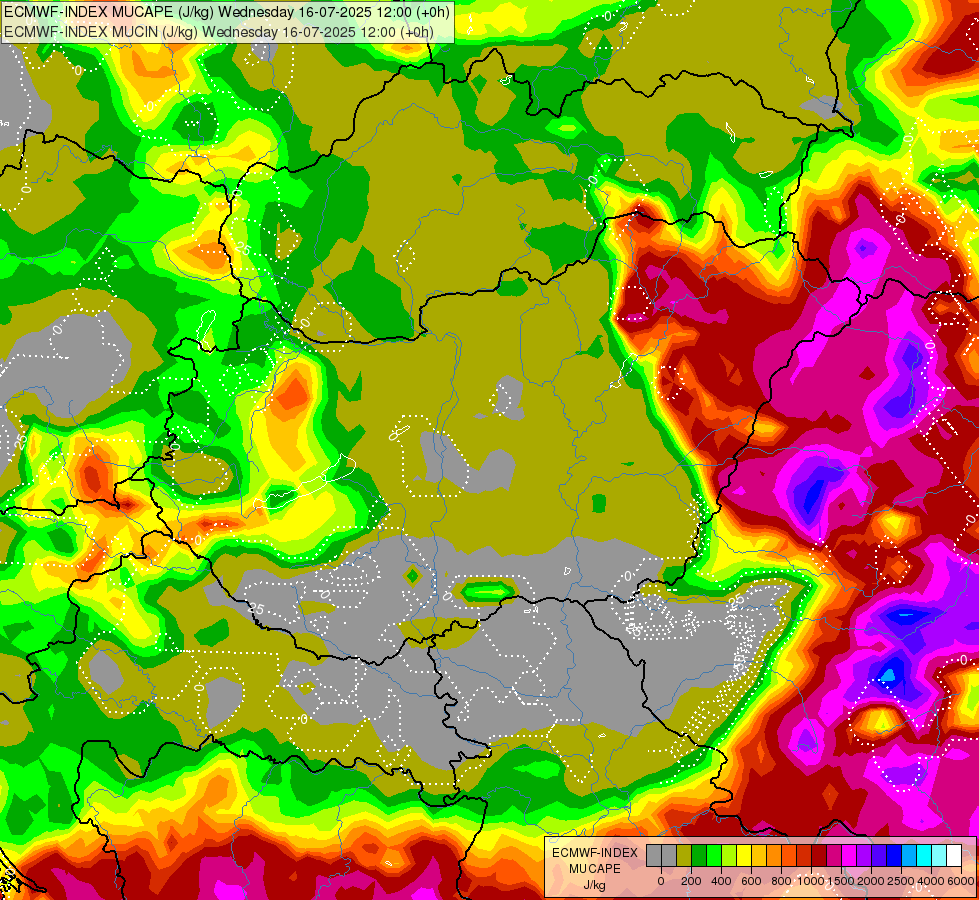Screen dimensions: 979x900
Task: Select the yellow legend swatch
Action: [744, 856]
